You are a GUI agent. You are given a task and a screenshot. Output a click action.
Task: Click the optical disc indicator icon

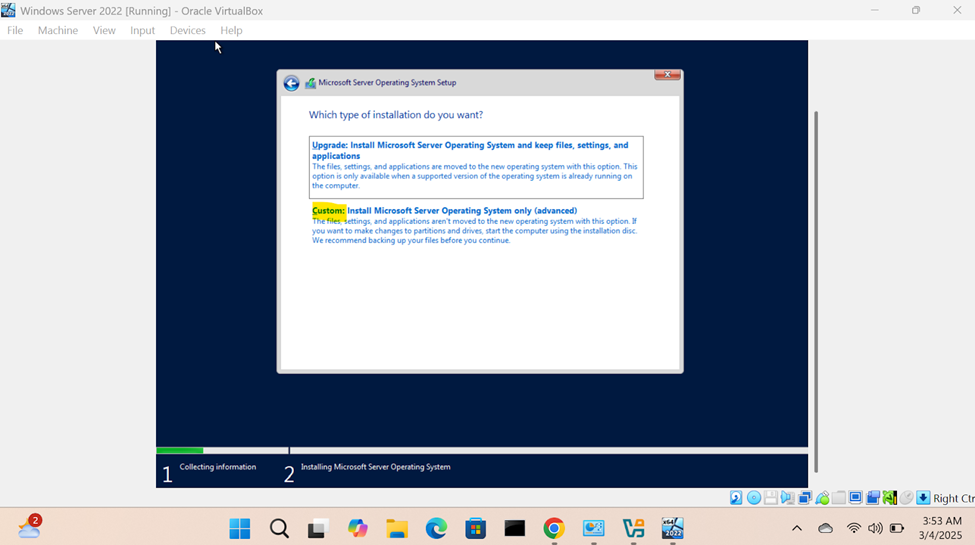pos(754,498)
